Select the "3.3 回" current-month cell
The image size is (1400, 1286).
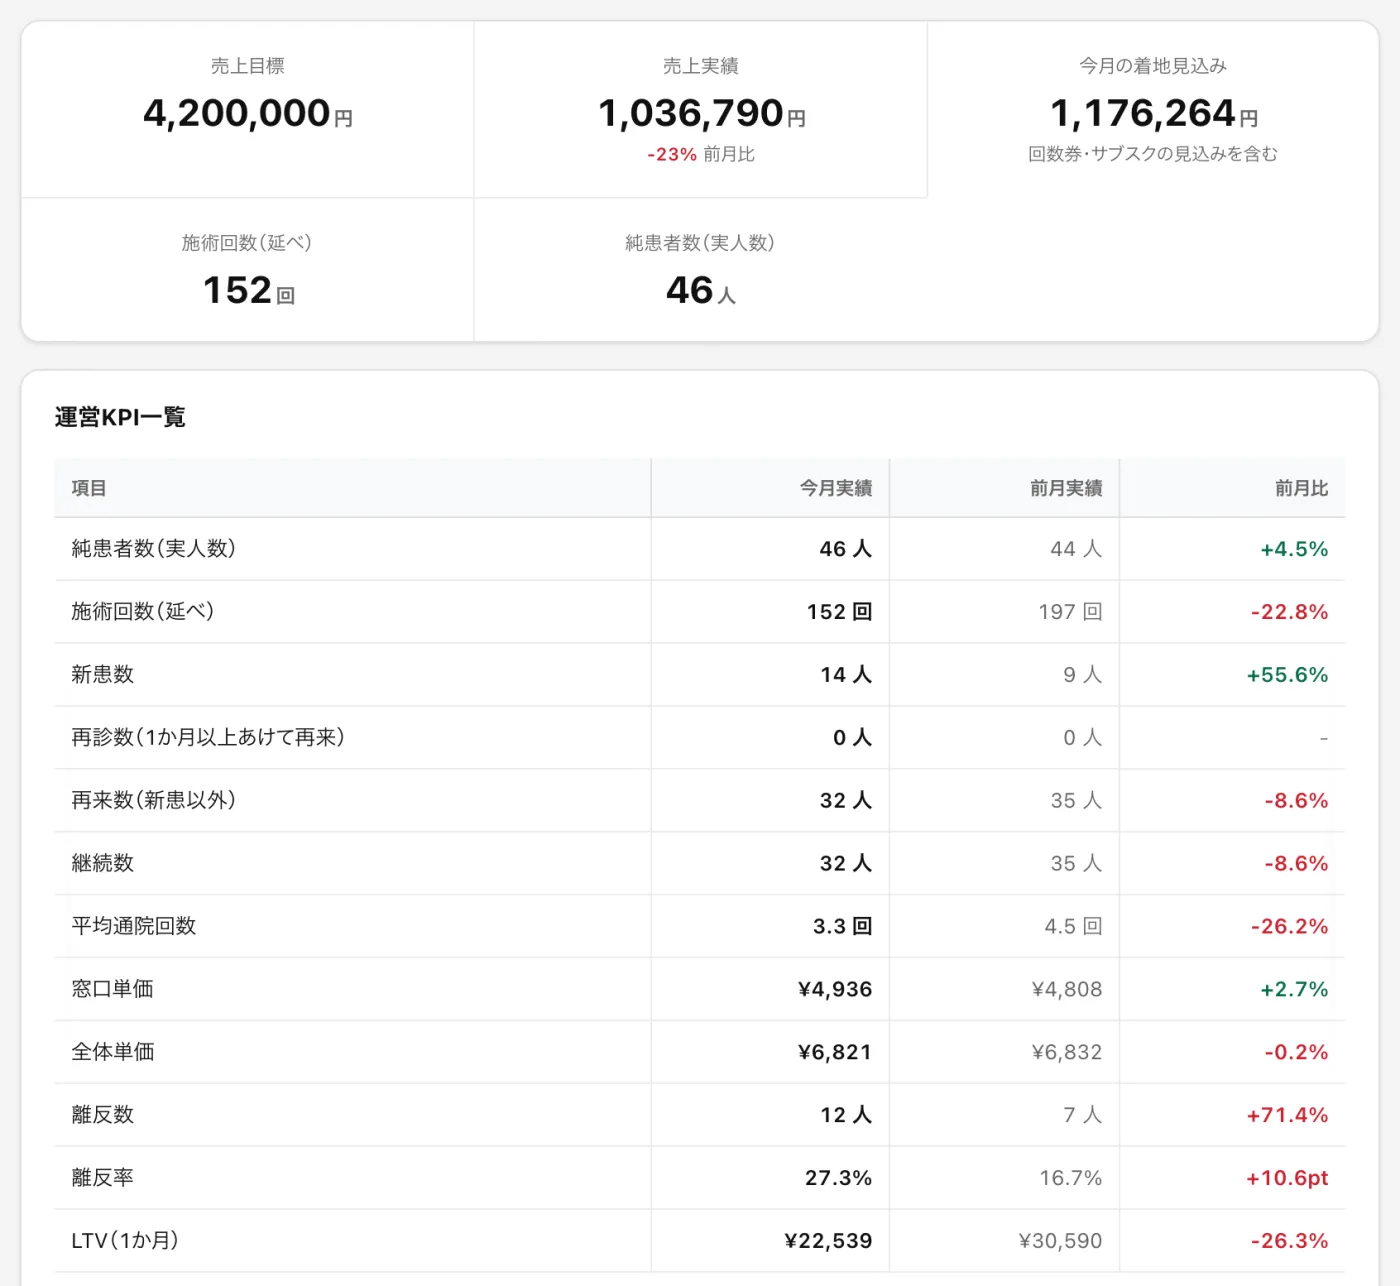[x=842, y=926]
